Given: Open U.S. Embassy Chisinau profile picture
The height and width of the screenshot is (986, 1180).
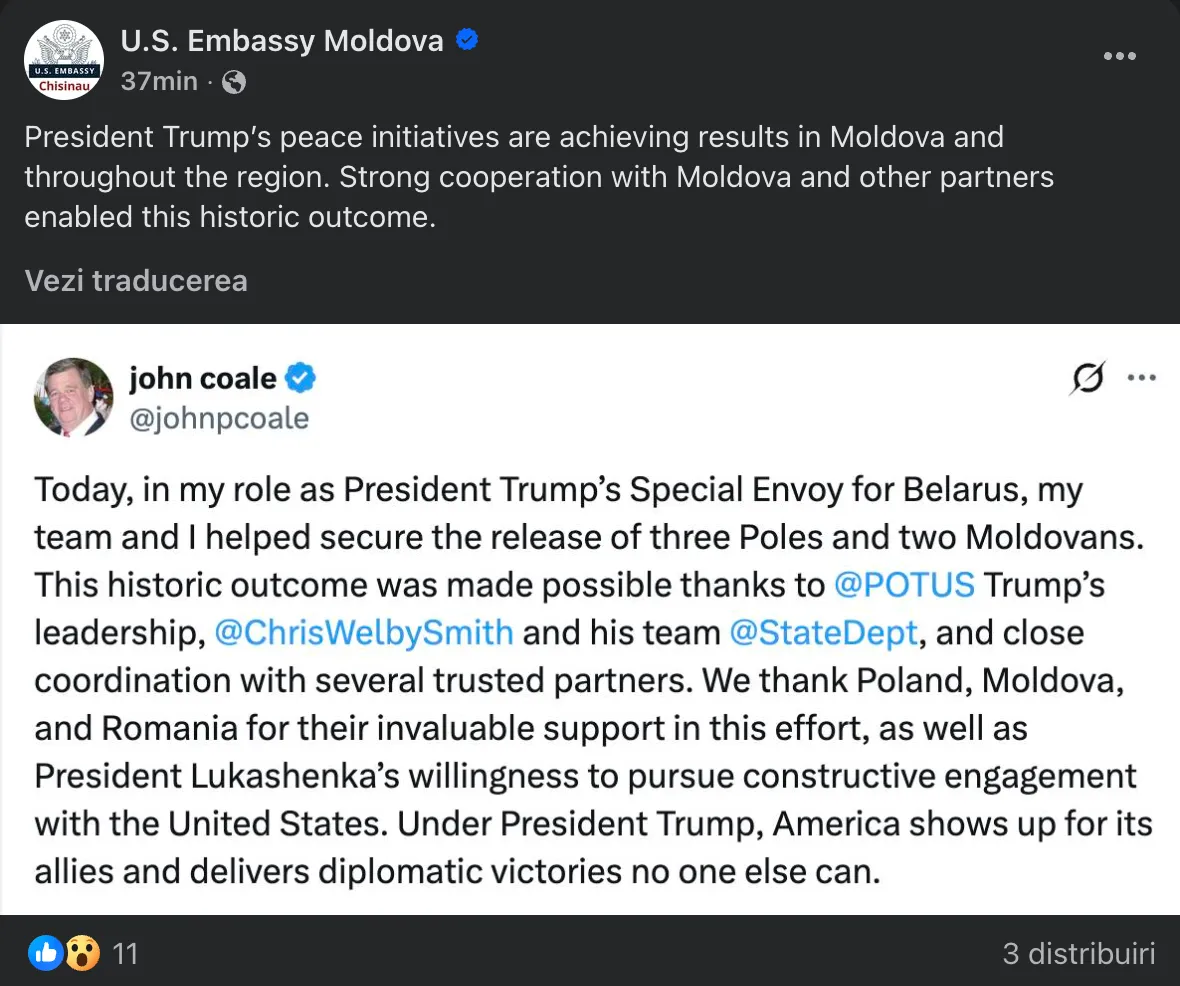Looking at the screenshot, I should click(x=64, y=60).
